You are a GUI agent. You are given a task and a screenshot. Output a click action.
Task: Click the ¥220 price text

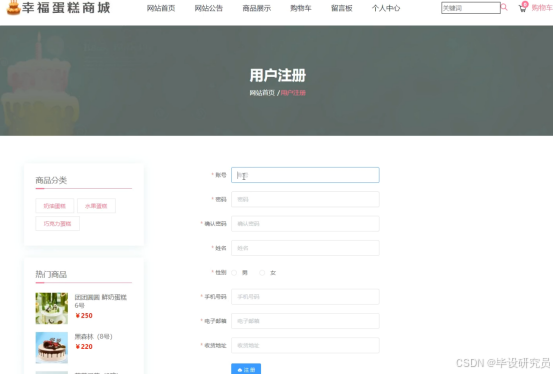click(84, 346)
